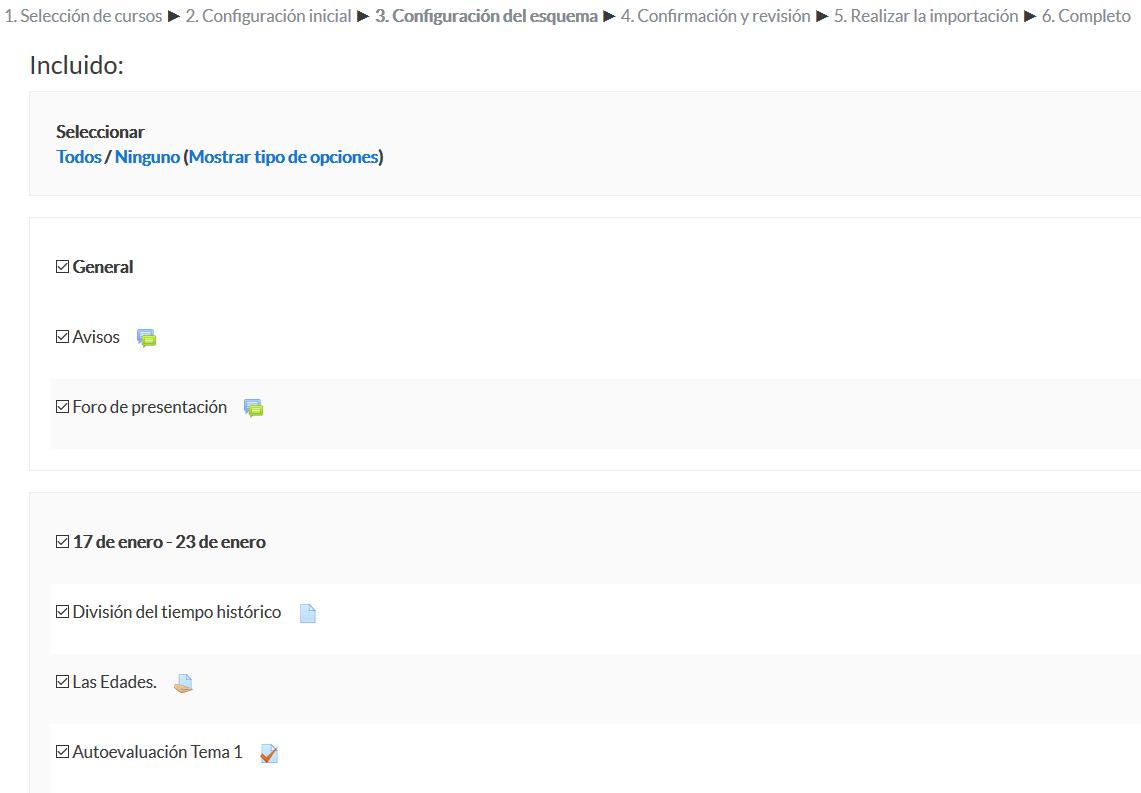1141x793 pixels.
Task: Click the page icon next to División del tiempo histórico
Action: [x=308, y=613]
